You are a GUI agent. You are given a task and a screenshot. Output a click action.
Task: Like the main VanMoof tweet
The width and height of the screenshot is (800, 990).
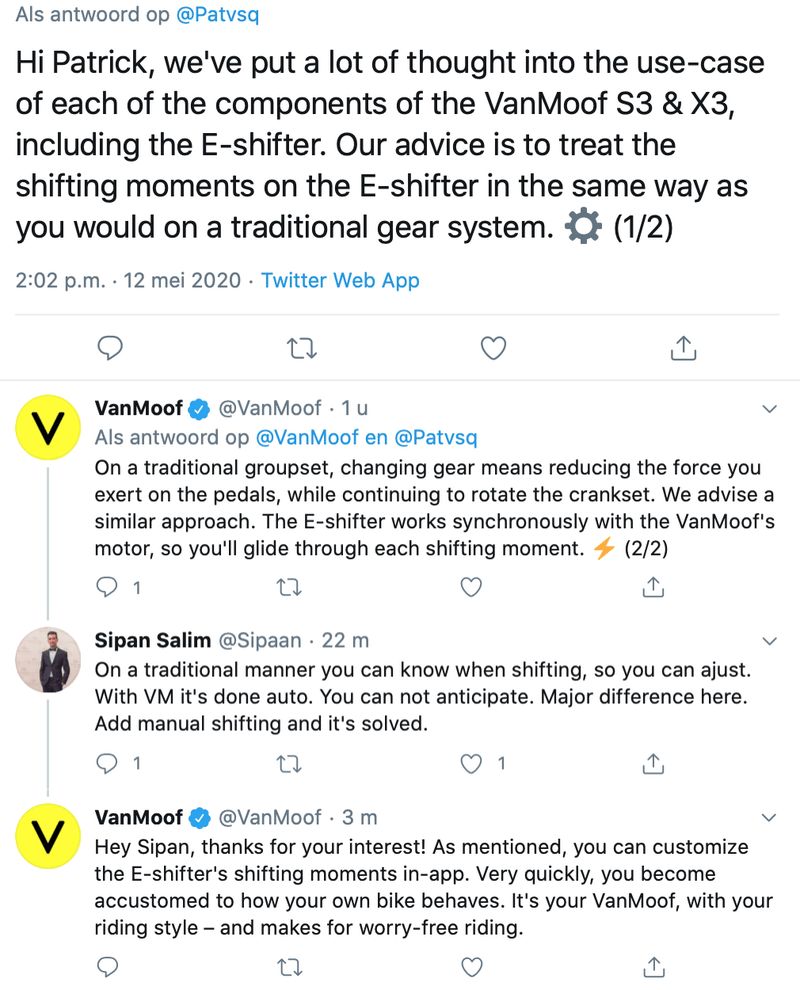[493, 347]
